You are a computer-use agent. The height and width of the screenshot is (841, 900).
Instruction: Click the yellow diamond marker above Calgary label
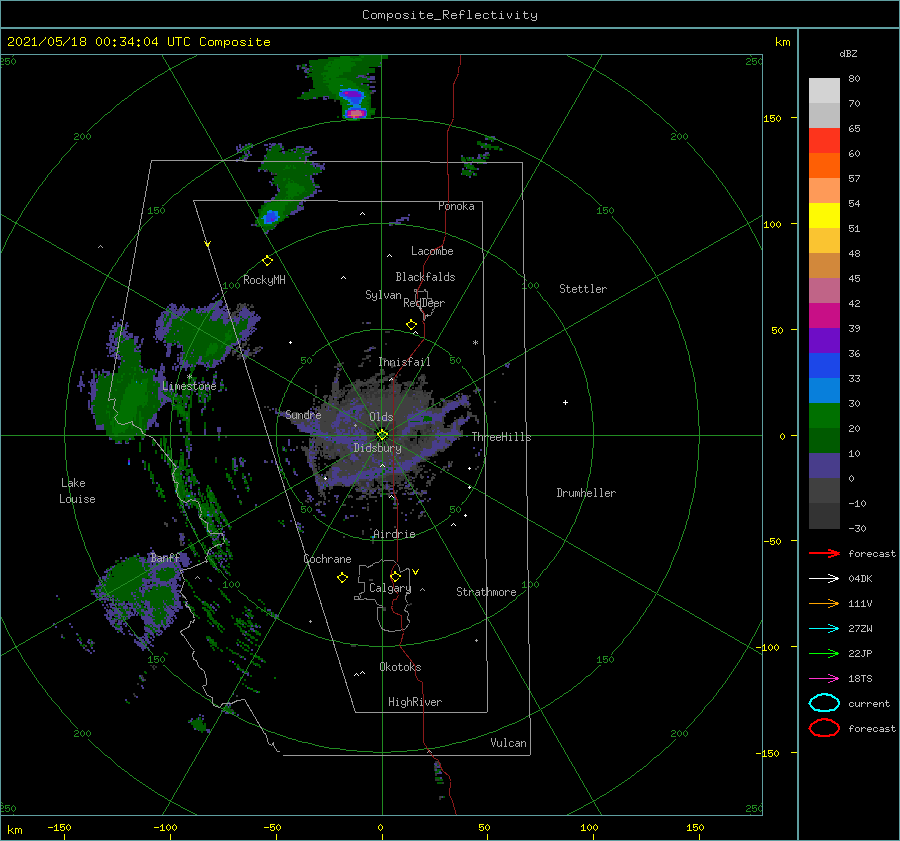click(395, 576)
